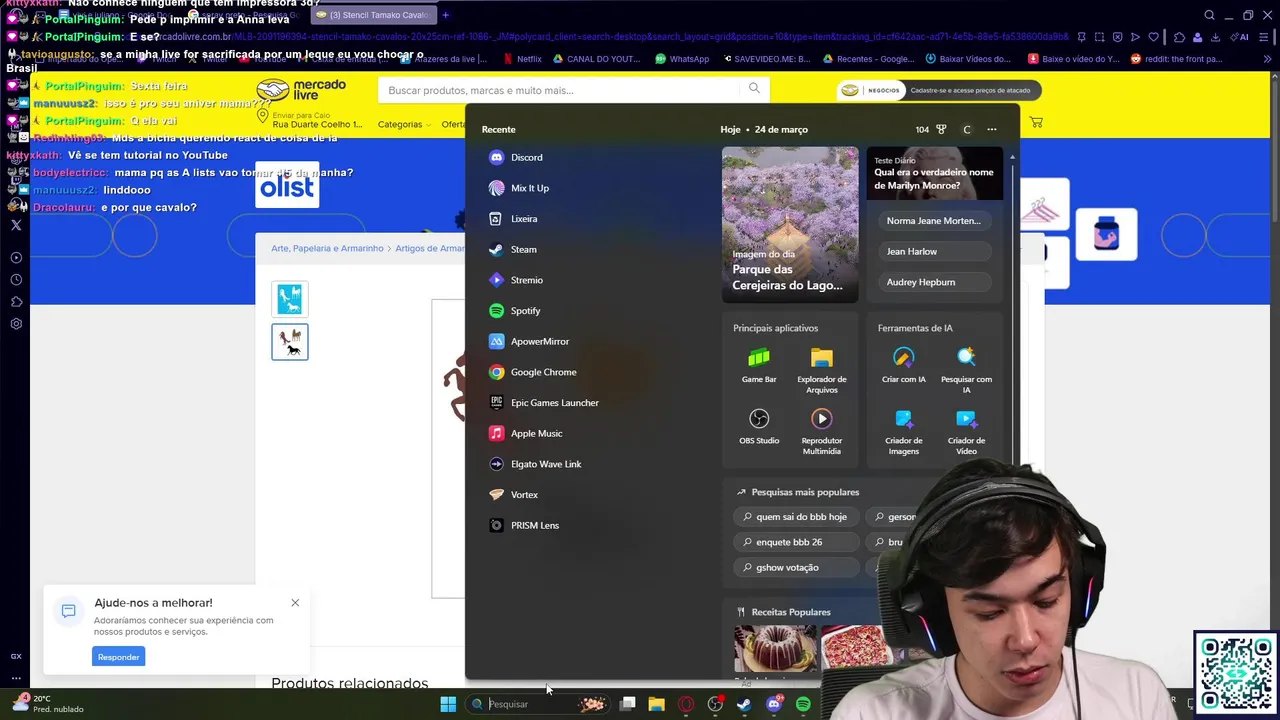Open File Explorer on the taskbar

tap(656, 704)
